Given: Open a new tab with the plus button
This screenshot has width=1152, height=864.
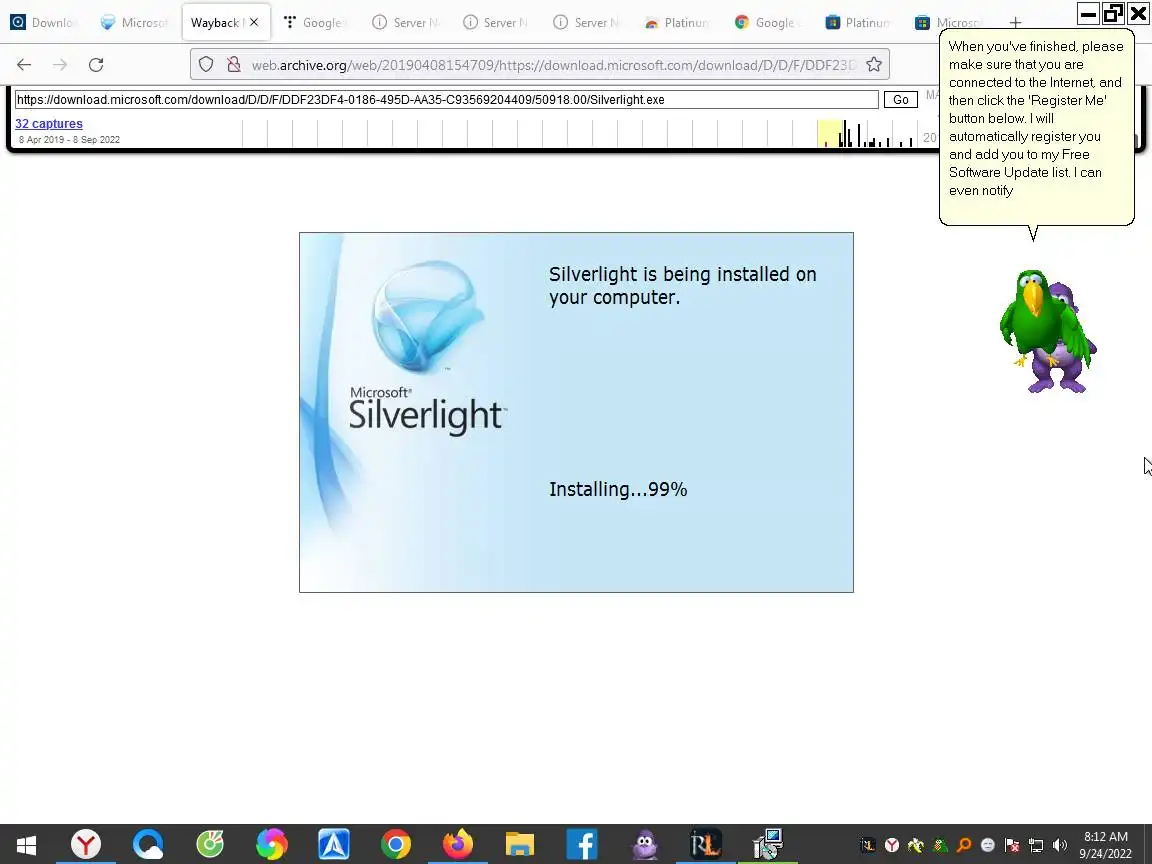Looking at the screenshot, I should [x=1015, y=23].
